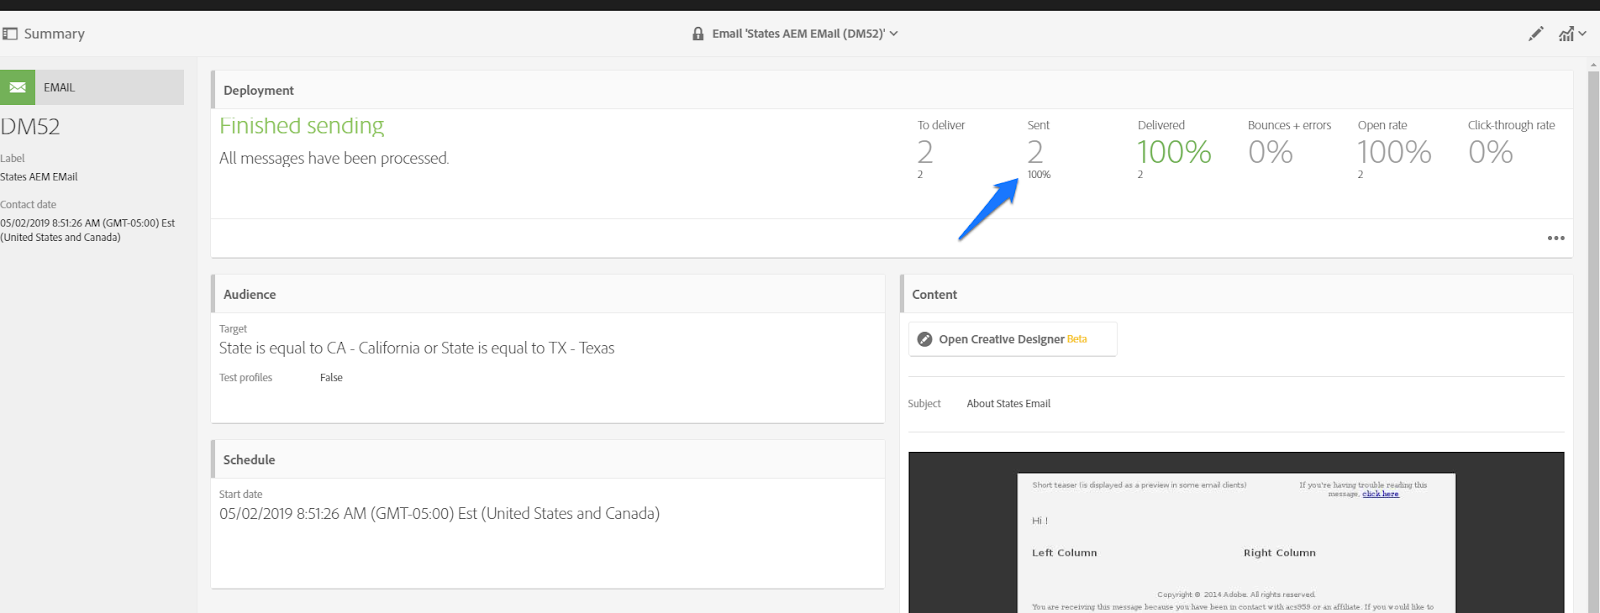
Task: Expand the email title dropdown chevron
Action: pos(894,33)
